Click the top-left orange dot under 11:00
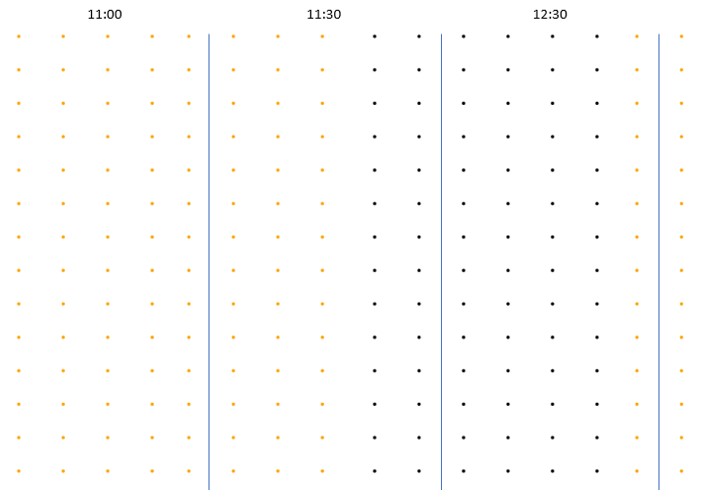 (18, 37)
